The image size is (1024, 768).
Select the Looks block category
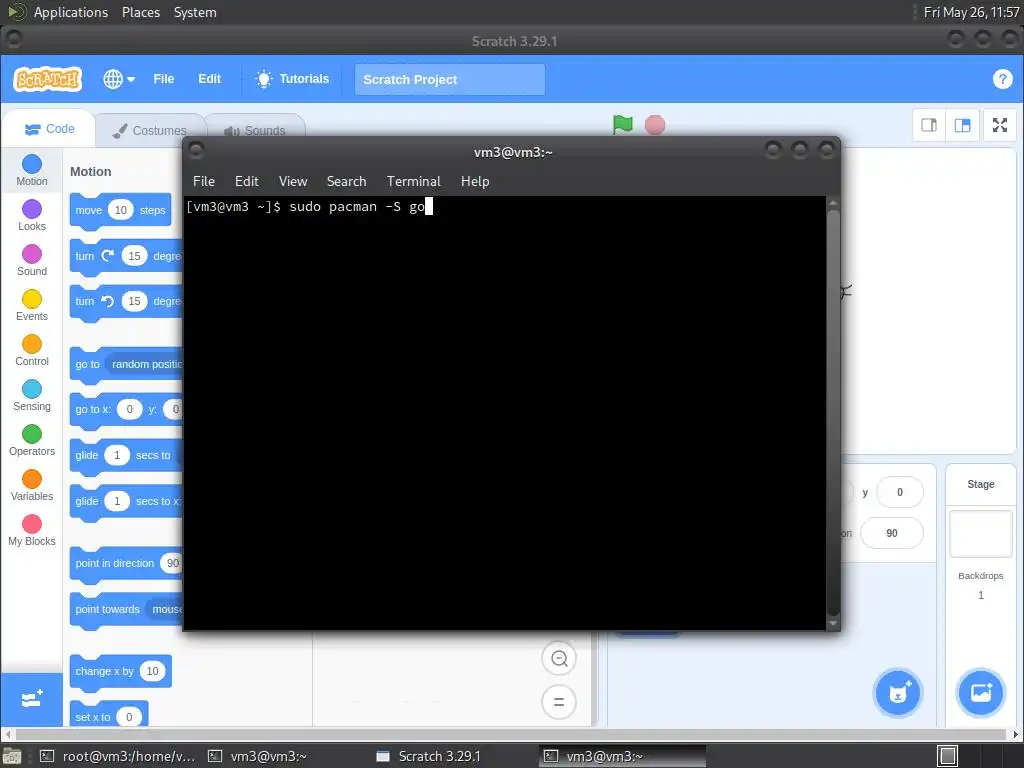coord(31,216)
